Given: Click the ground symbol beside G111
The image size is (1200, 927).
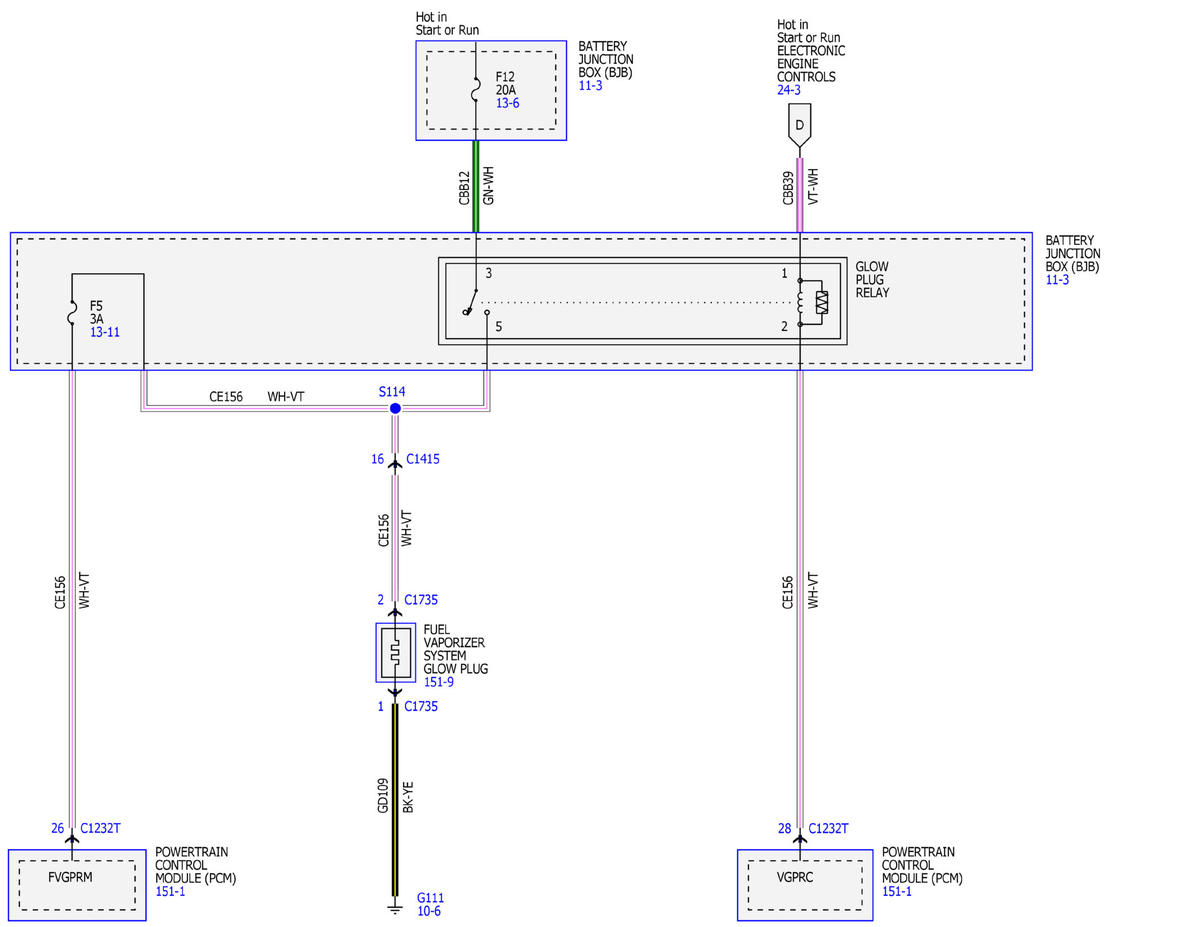Looking at the screenshot, I should click(395, 907).
